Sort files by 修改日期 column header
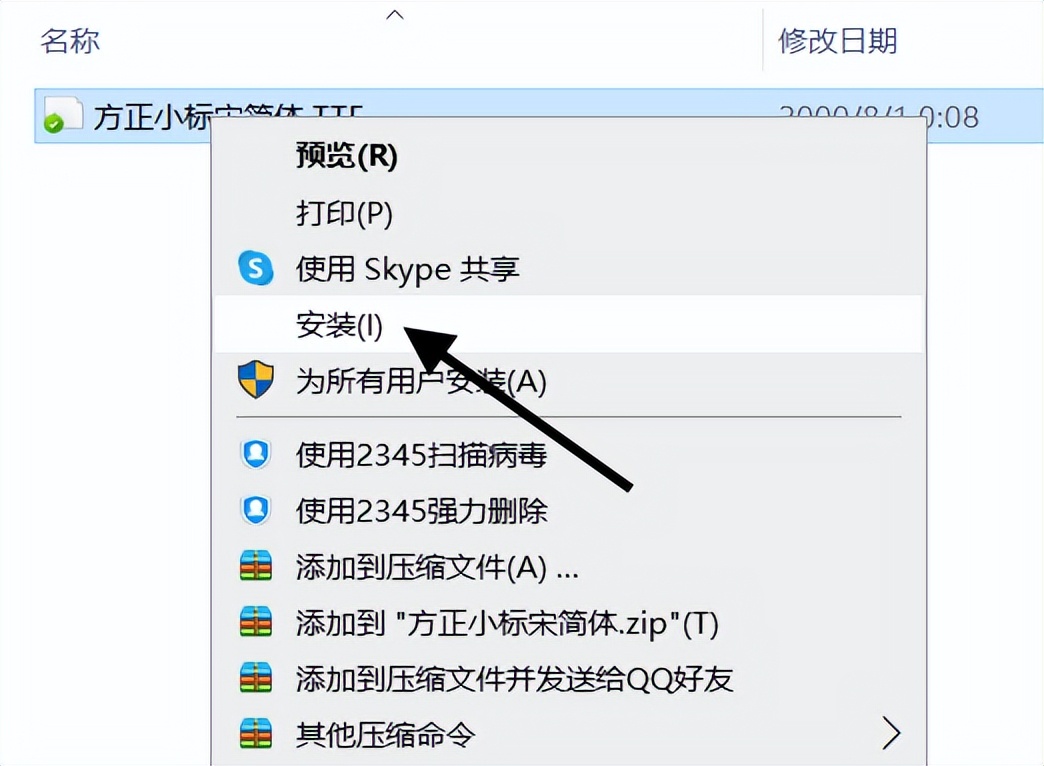This screenshot has height=766, width=1044. click(x=838, y=41)
